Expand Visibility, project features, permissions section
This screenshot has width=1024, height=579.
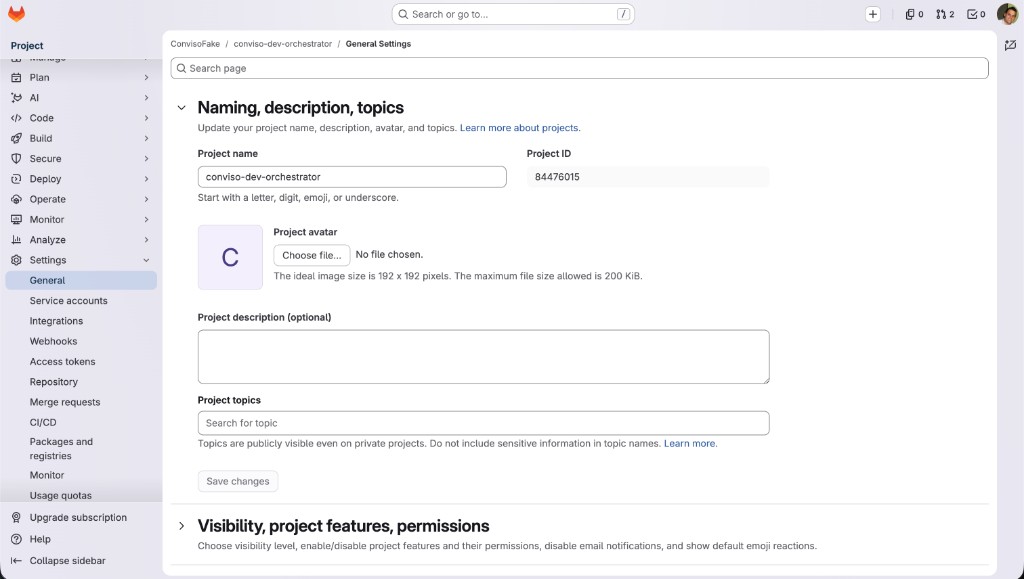[182, 525]
